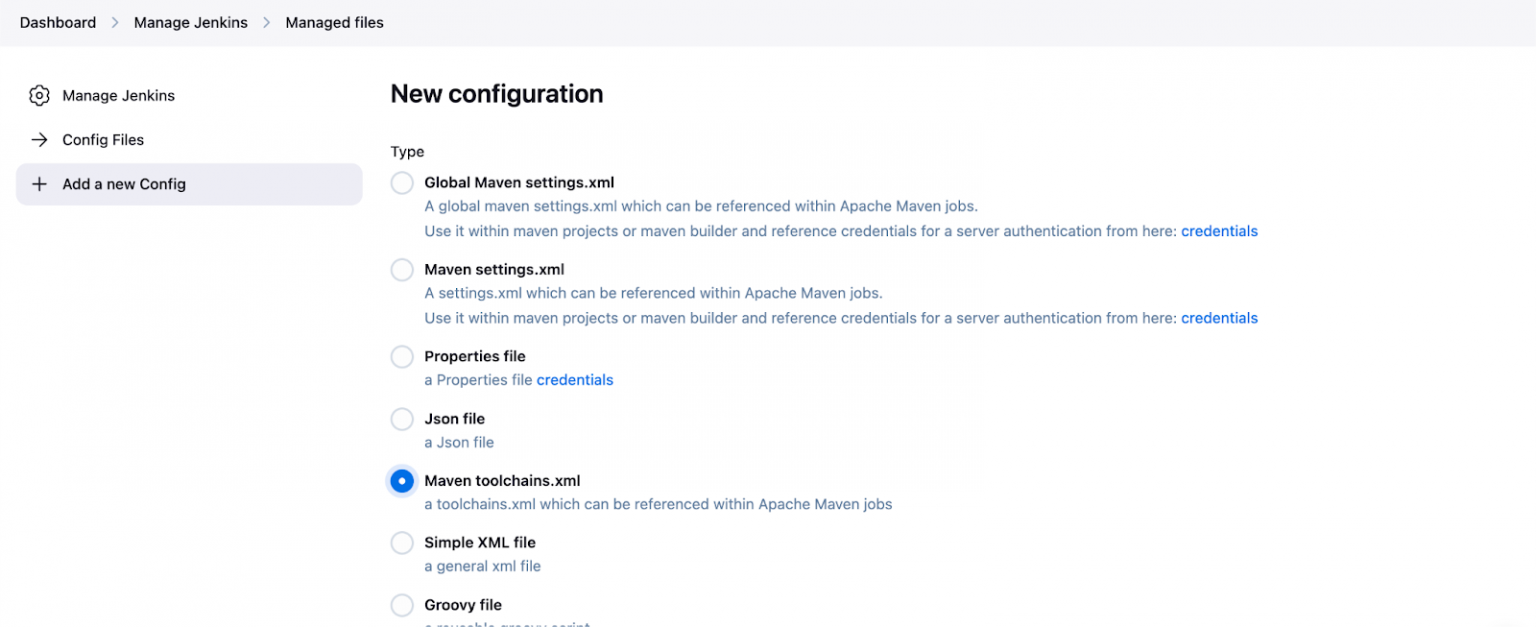1536x627 pixels.
Task: Click the arrow icon next to Config Files
Action: [x=39, y=140]
